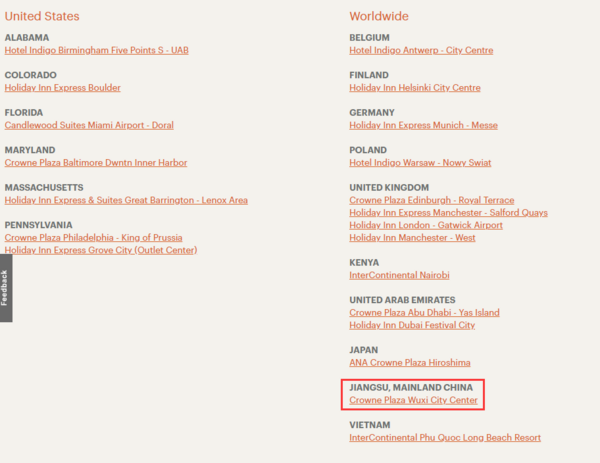Open Crowne Plaza Baltimore Dwntn Inner Harbor link
The image size is (600, 463).
click(x=96, y=163)
